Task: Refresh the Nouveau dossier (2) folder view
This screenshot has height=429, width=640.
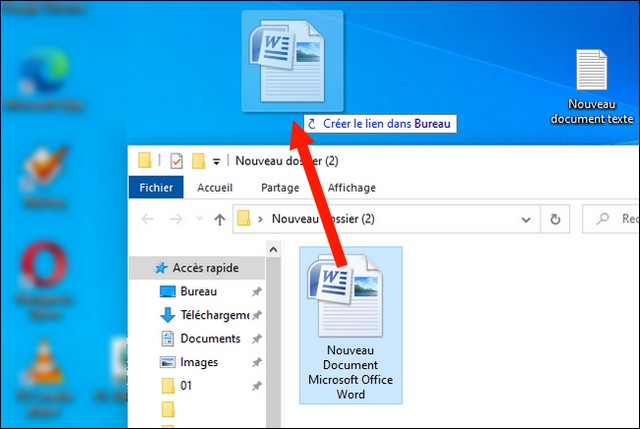Action: click(x=555, y=219)
